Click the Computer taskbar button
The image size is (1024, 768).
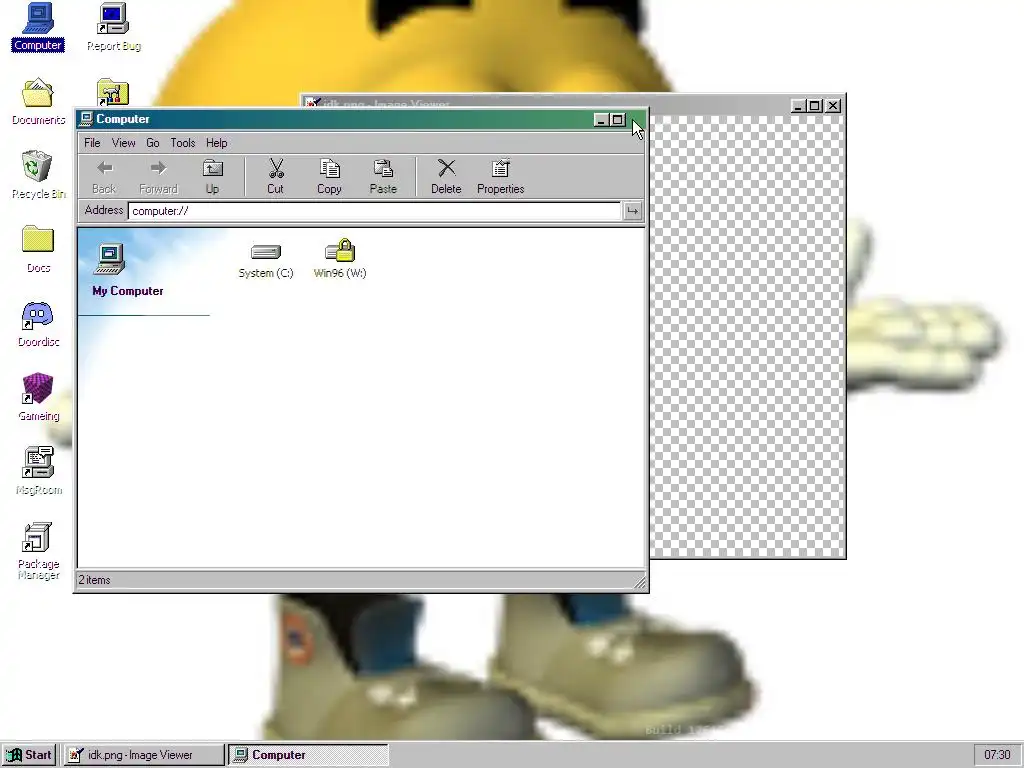pos(308,755)
